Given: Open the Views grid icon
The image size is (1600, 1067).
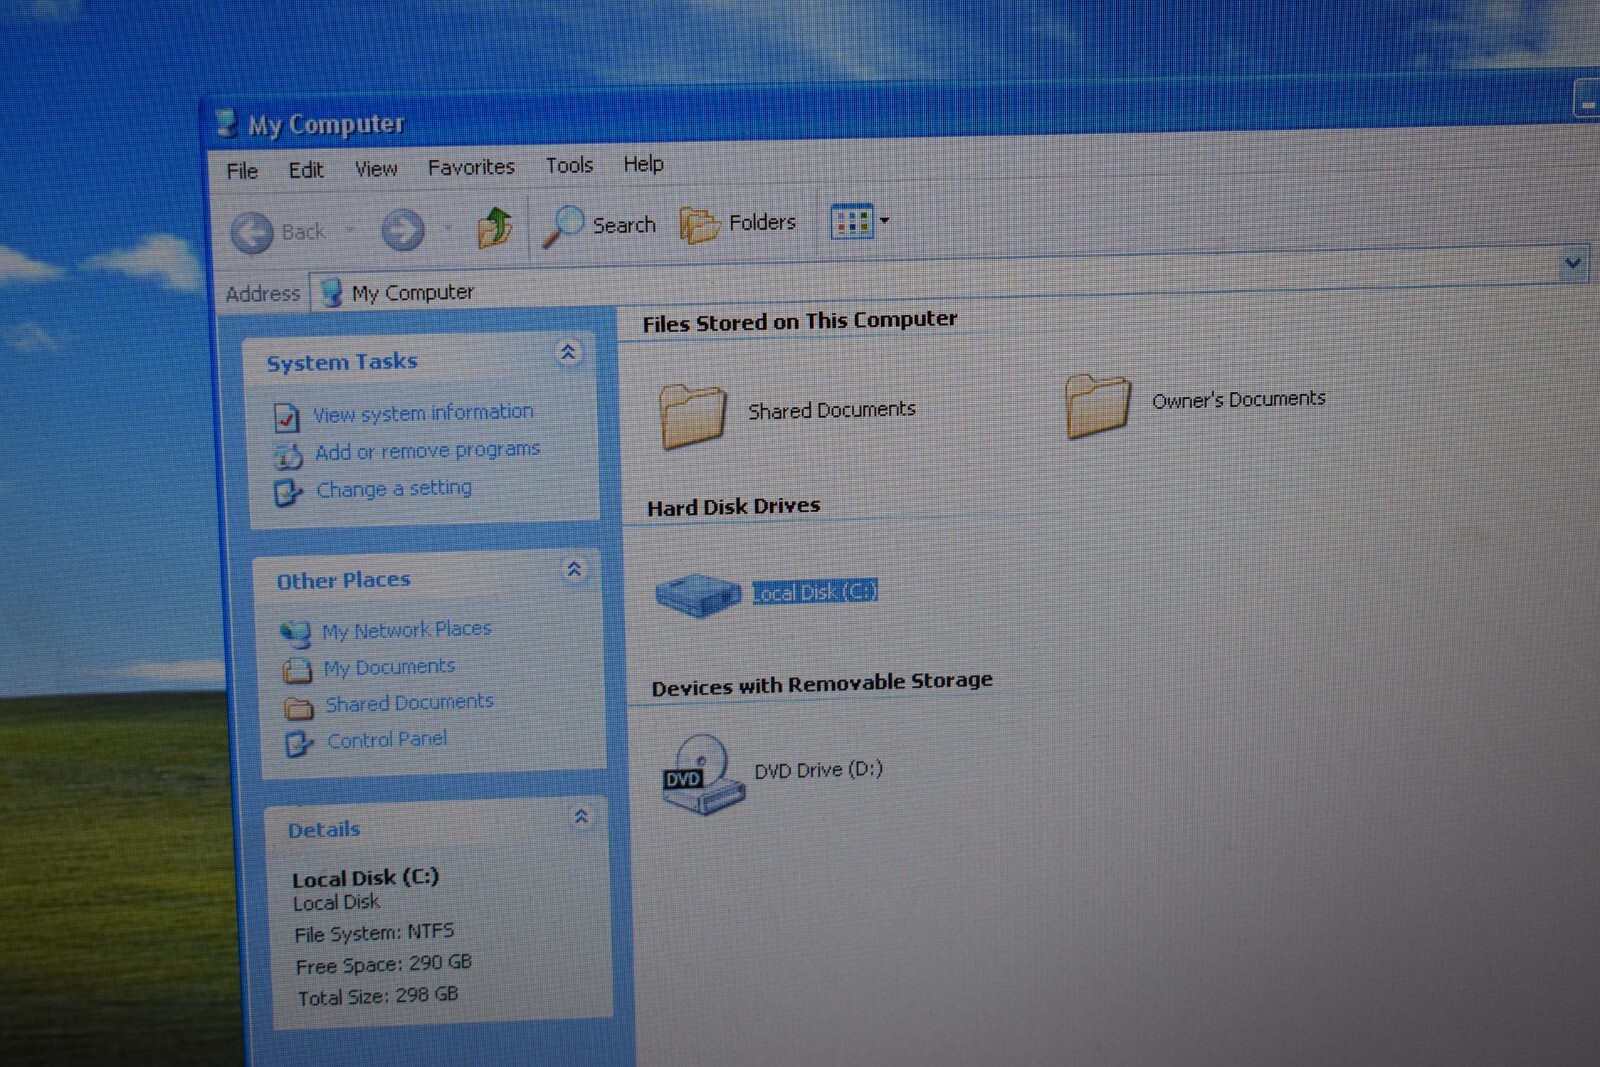Looking at the screenshot, I should (x=852, y=221).
